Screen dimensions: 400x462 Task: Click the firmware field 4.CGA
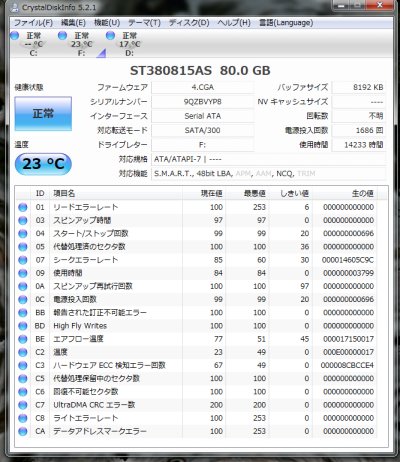(203, 87)
